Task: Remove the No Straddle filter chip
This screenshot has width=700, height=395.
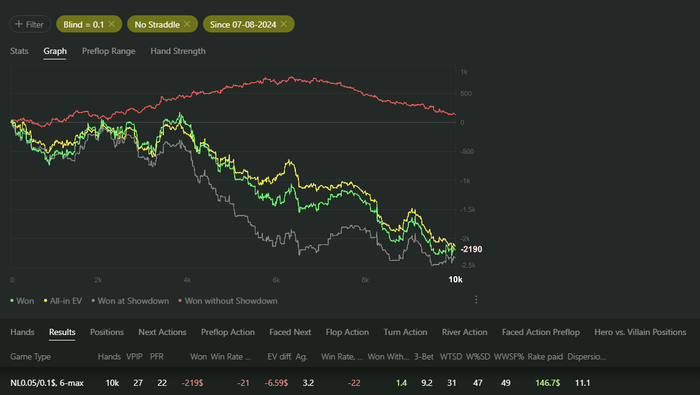Action: coord(187,24)
